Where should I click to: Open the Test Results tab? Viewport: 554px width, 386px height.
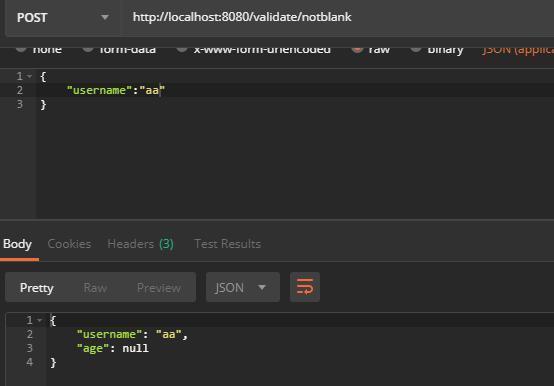tap(228, 244)
